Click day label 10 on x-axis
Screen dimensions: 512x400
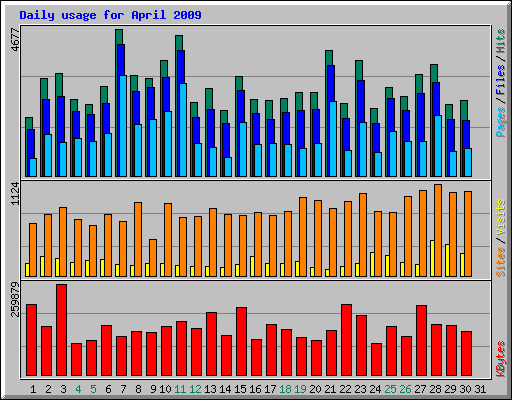[x=165, y=389]
